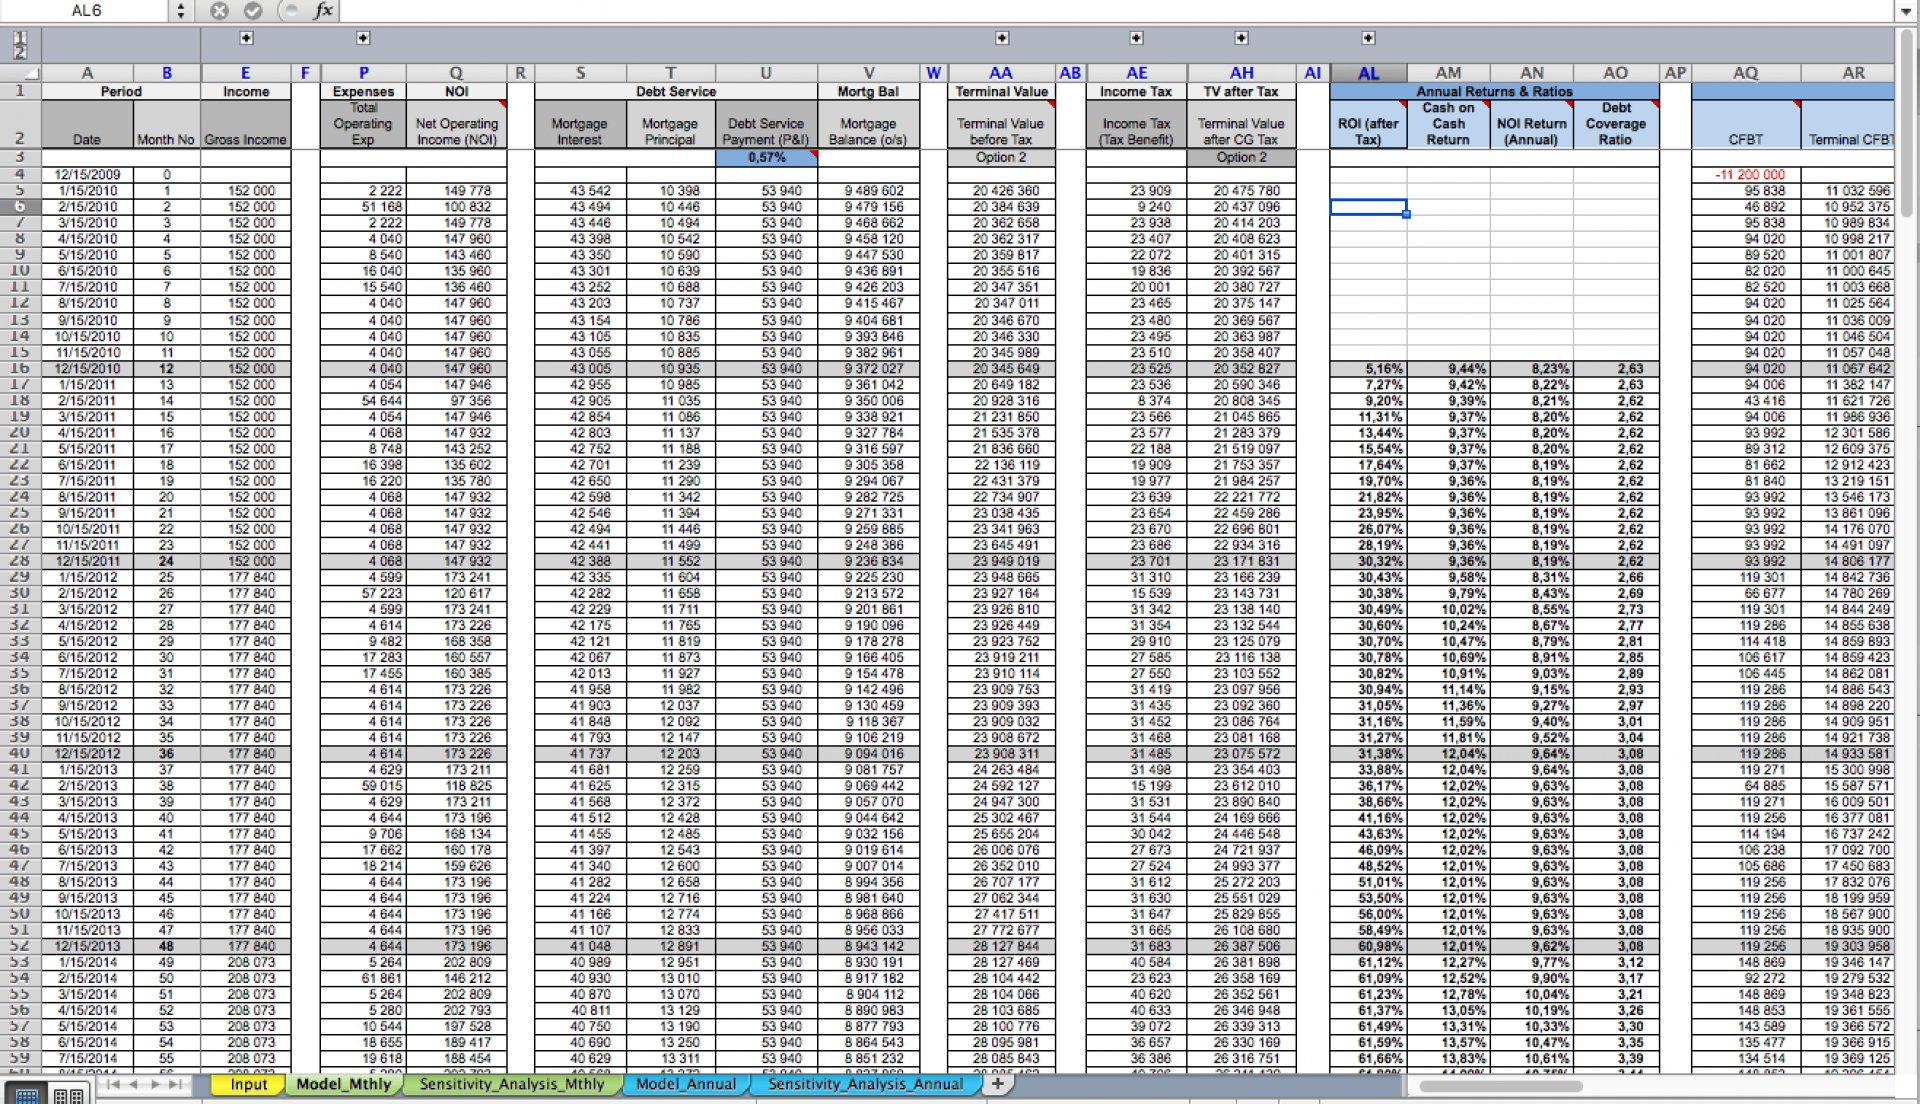Show outline level 2 columns
The width and height of the screenshot is (1920, 1104).
tap(20, 52)
